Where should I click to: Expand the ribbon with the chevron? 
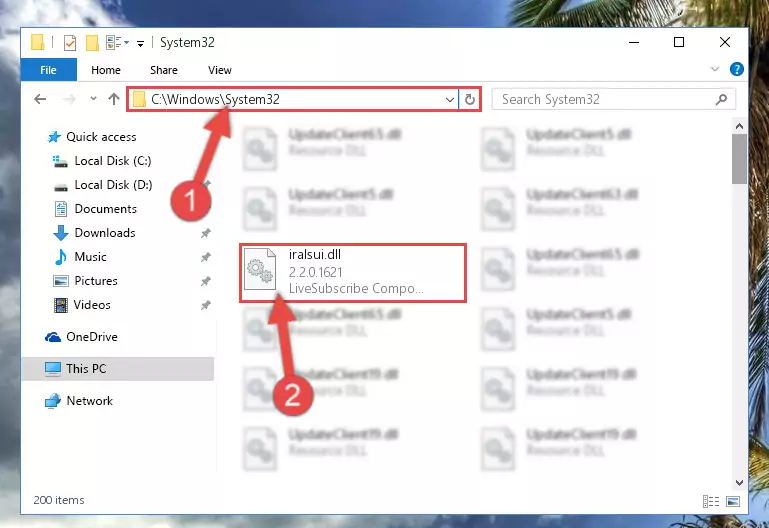point(715,69)
